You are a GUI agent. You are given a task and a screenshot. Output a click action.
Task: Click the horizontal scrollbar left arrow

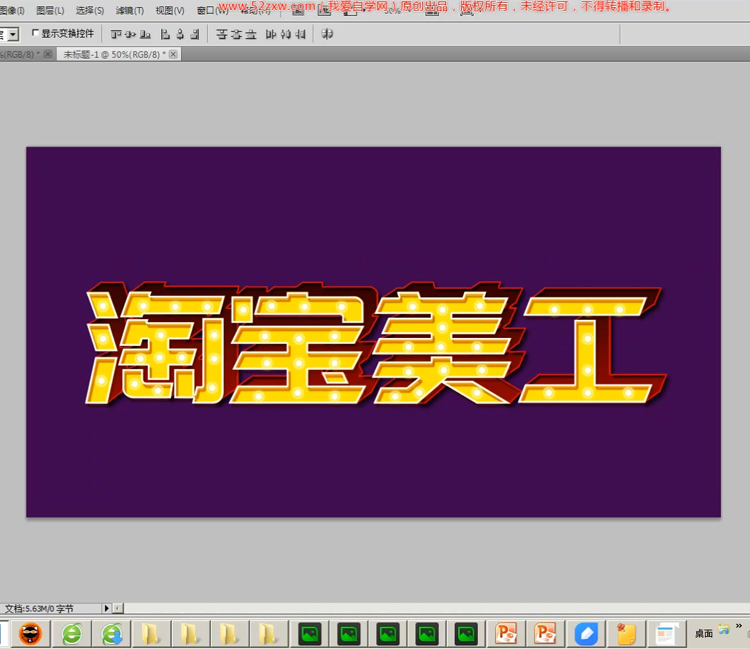118,608
